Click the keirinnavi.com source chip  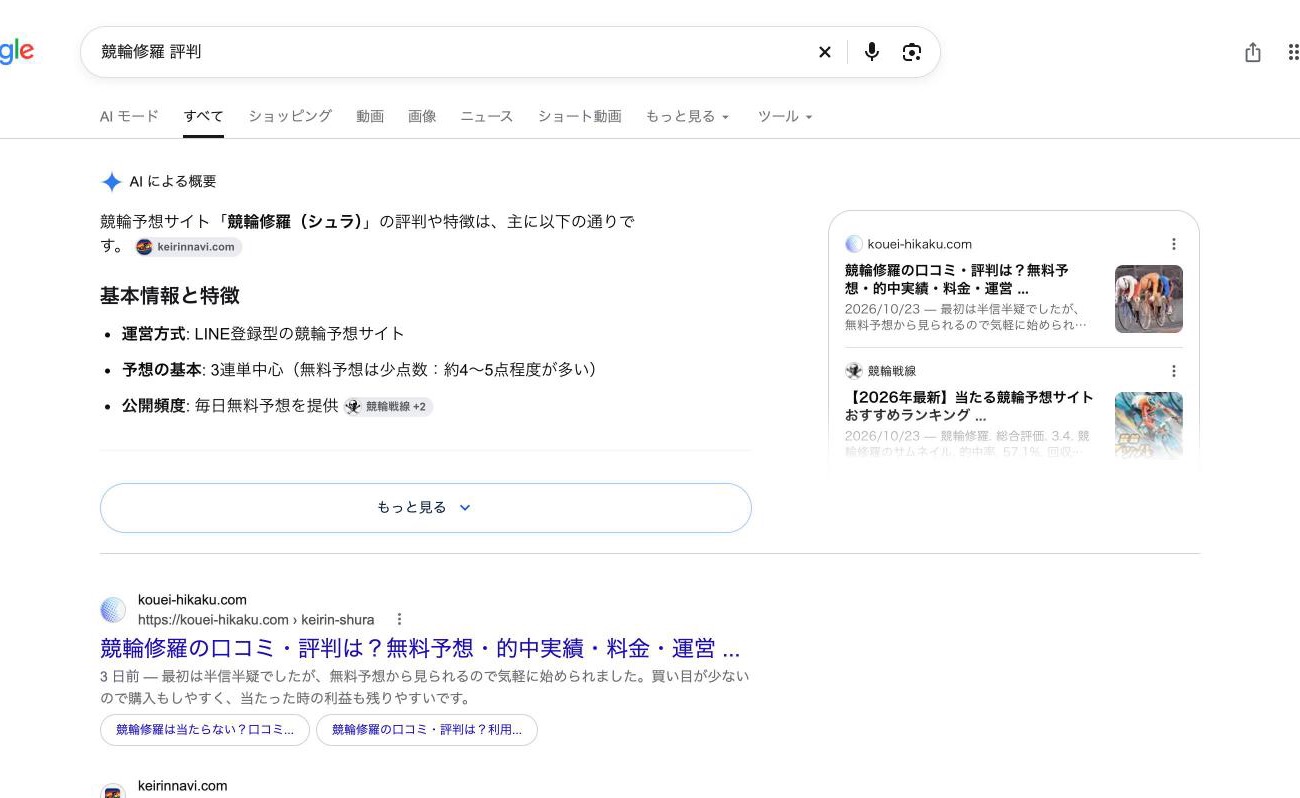pos(187,247)
